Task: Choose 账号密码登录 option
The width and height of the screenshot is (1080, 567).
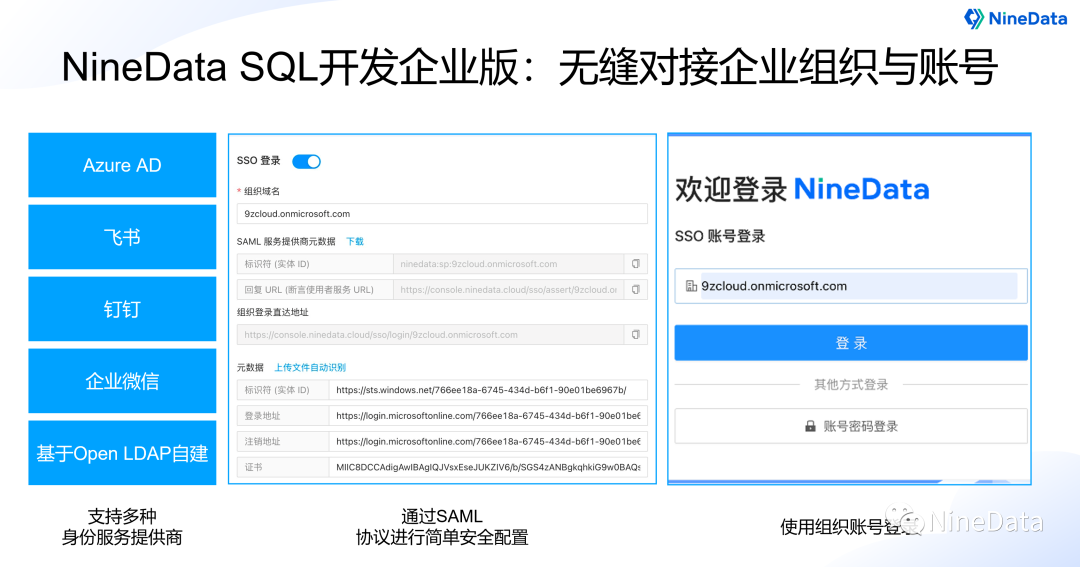Action: tap(851, 426)
